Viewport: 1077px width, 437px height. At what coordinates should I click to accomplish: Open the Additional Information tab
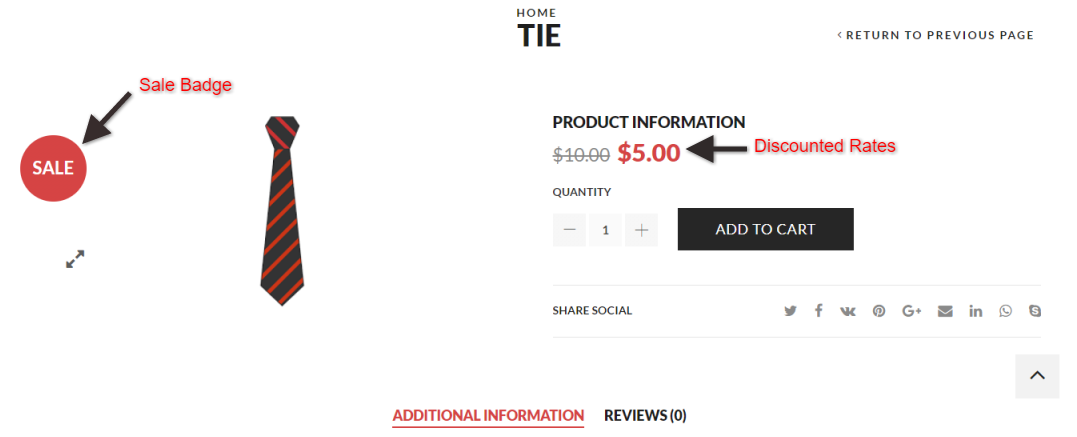point(488,415)
